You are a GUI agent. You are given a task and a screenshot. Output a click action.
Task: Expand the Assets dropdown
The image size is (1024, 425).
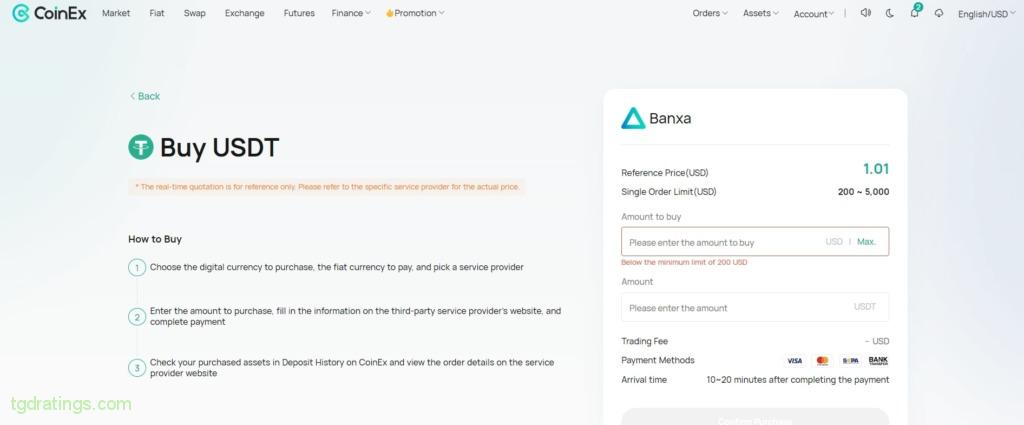pyautogui.click(x=760, y=13)
